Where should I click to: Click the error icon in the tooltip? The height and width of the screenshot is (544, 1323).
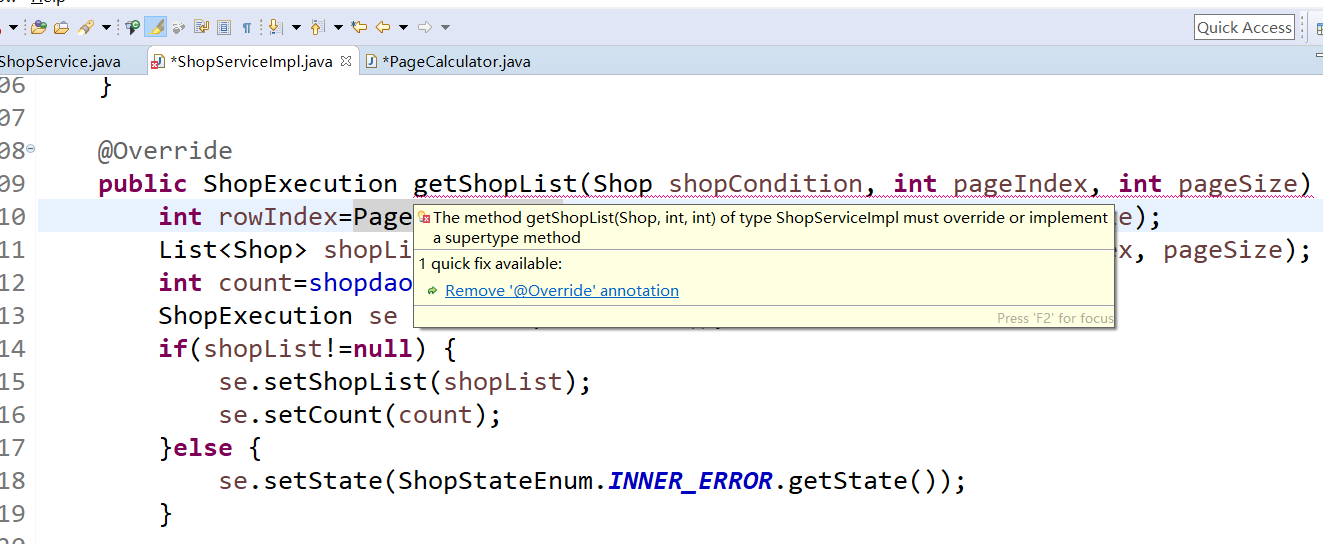(x=424, y=218)
